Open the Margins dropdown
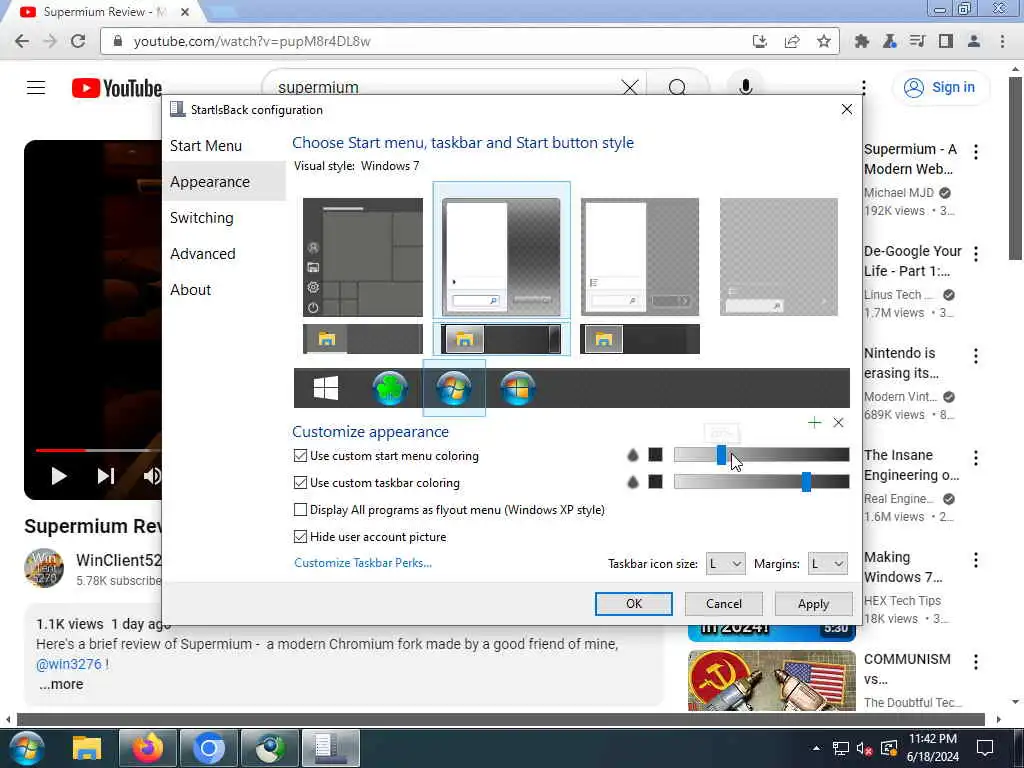Viewport: 1024px width, 768px height. click(827, 564)
